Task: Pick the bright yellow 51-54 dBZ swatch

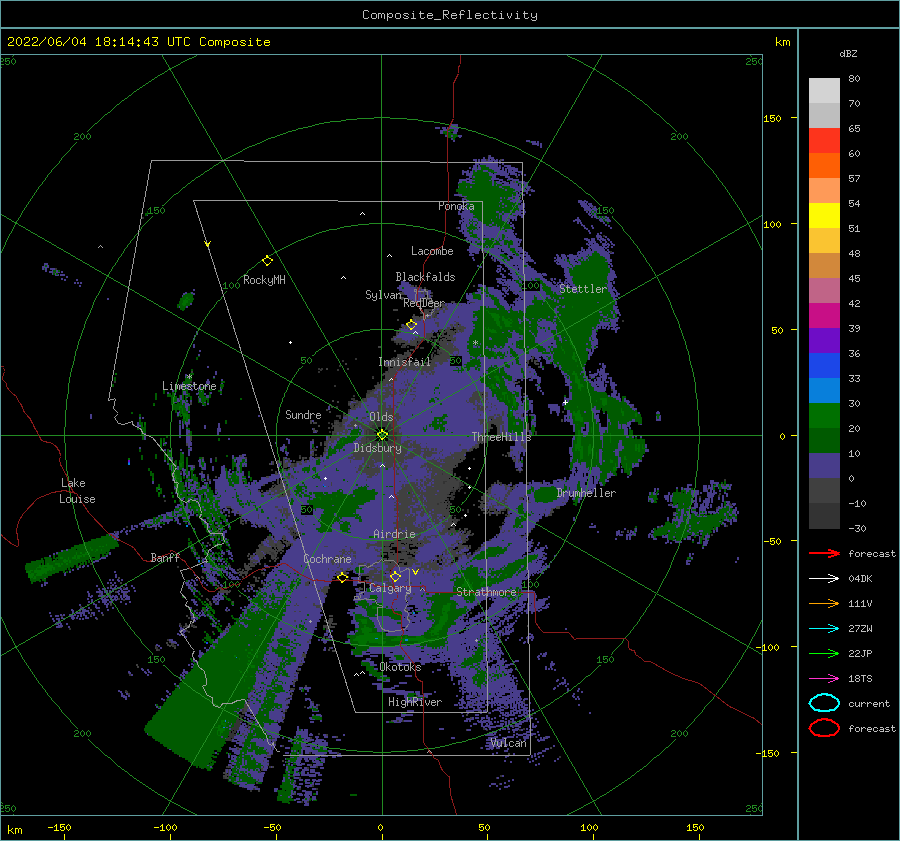Action: [x=824, y=216]
